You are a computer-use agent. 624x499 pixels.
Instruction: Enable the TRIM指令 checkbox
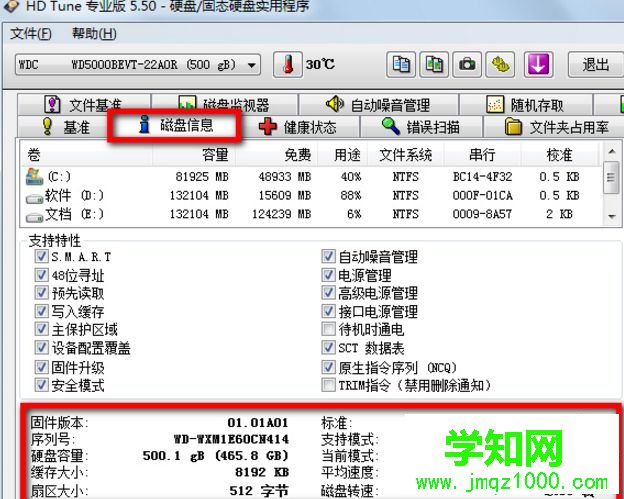[328, 384]
